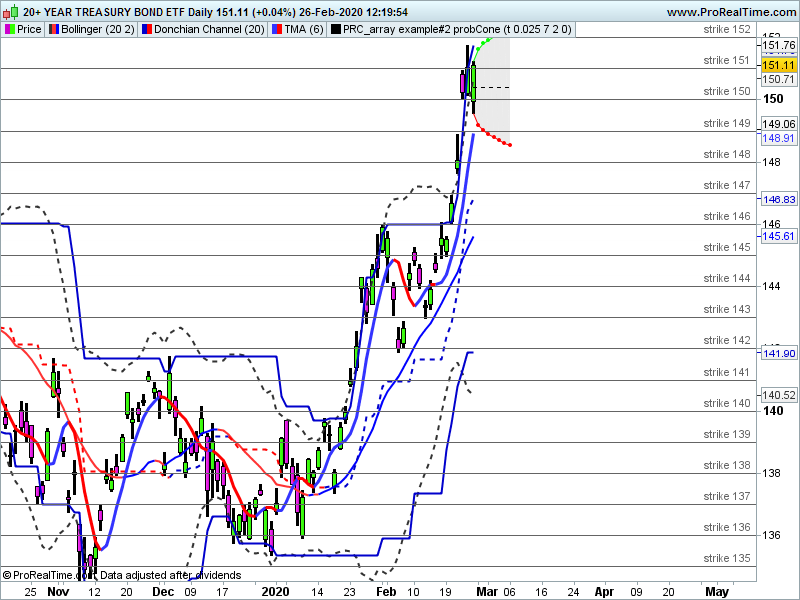The width and height of the screenshot is (800, 600).
Task: Click the strike 137 label
Action: tap(727, 496)
